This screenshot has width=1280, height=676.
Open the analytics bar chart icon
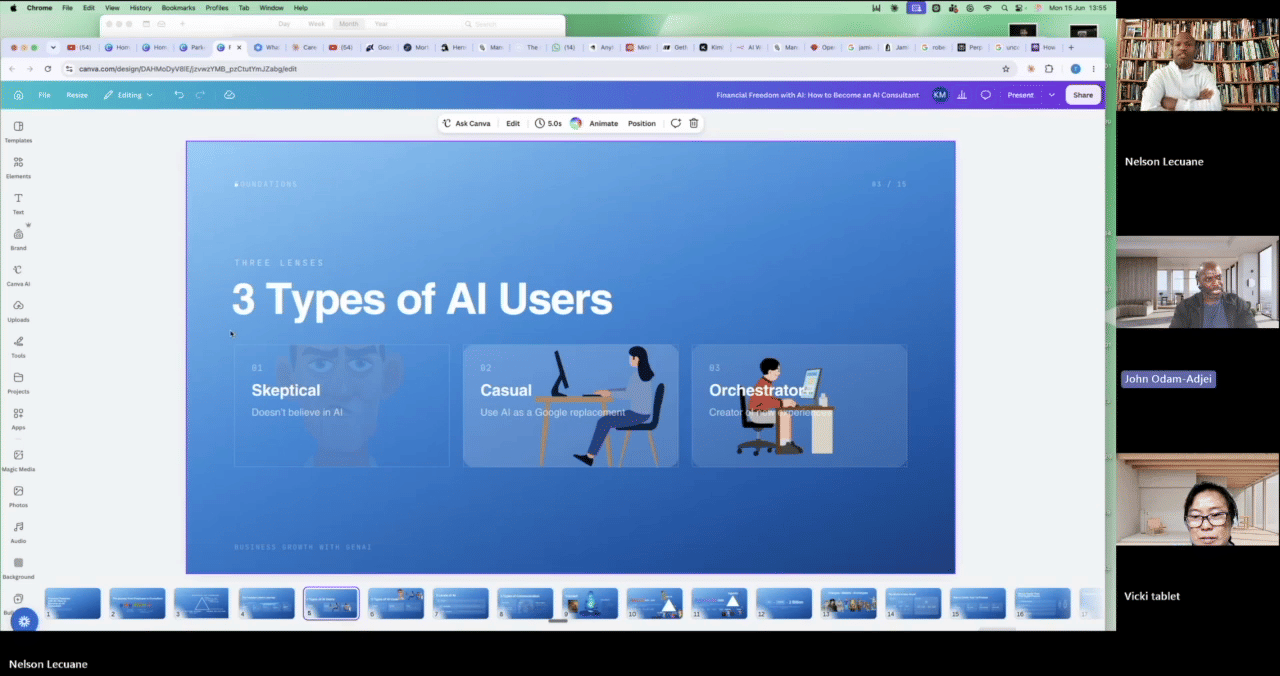pos(962,95)
